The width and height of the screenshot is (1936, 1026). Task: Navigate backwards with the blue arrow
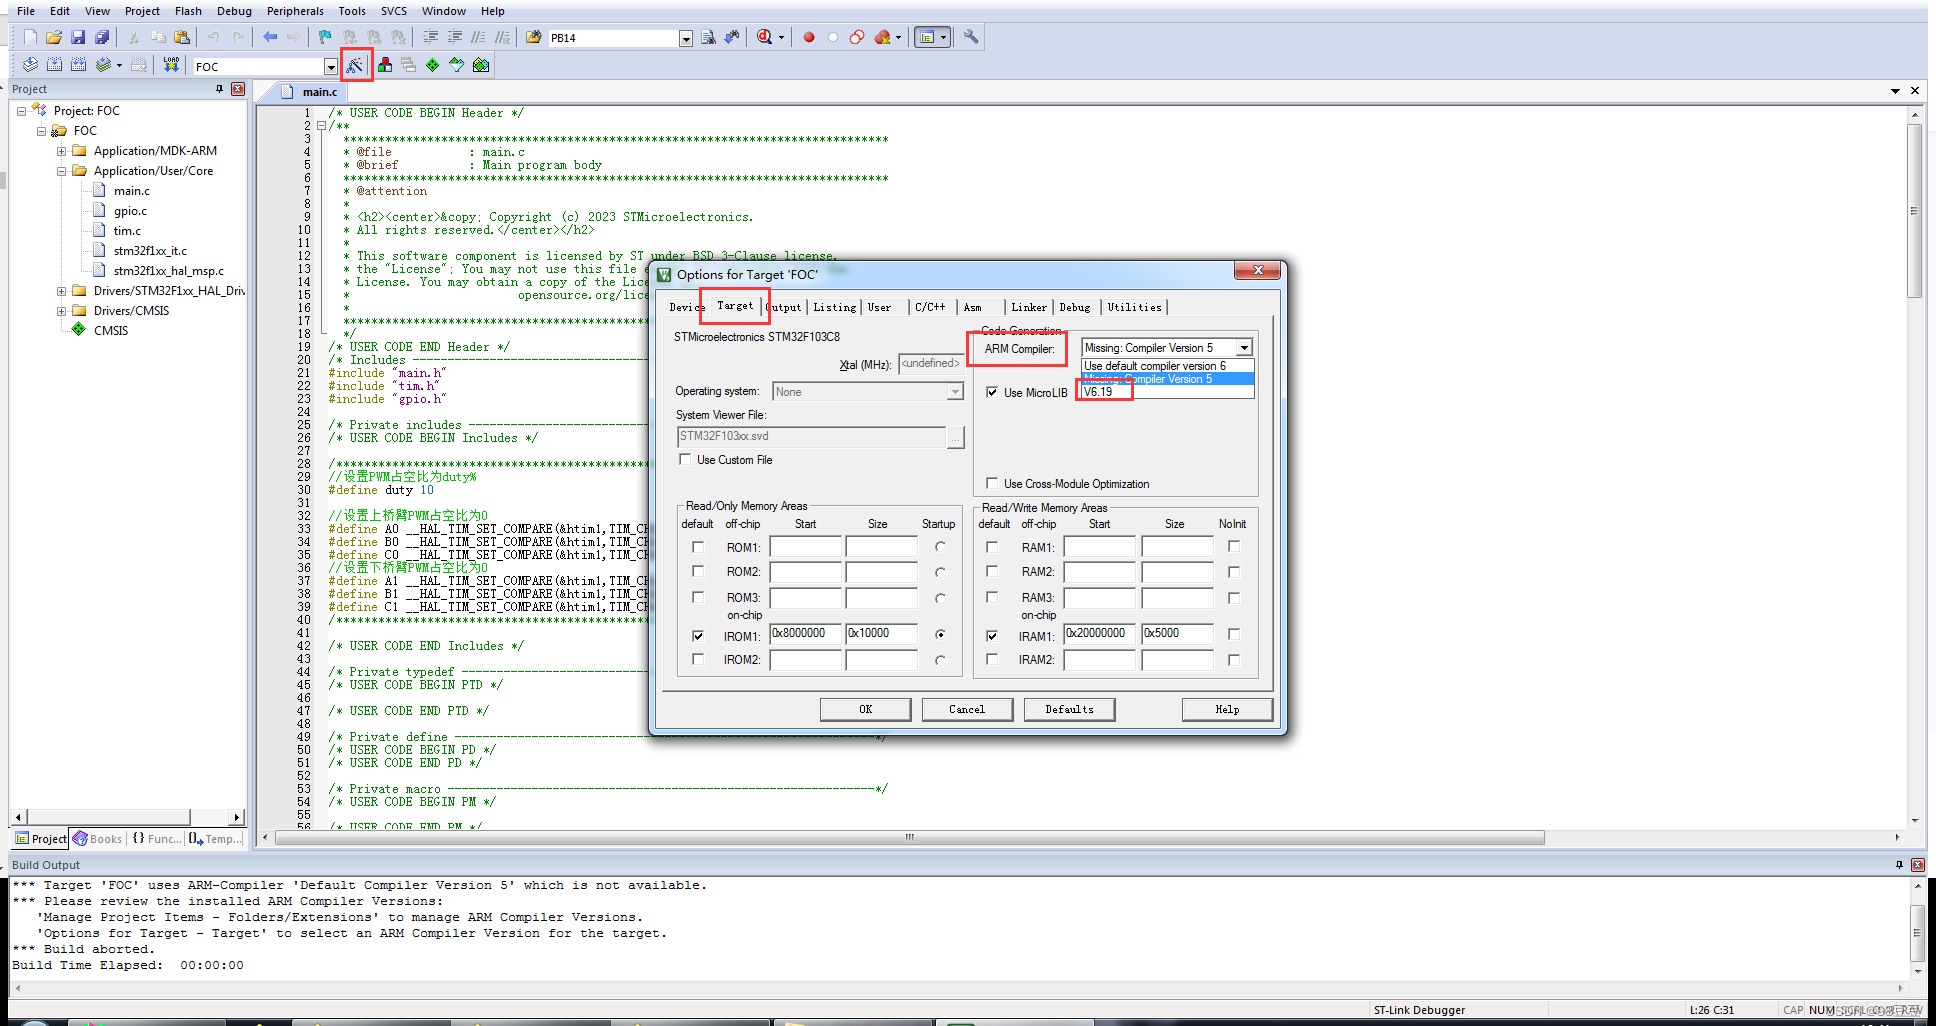click(x=270, y=37)
